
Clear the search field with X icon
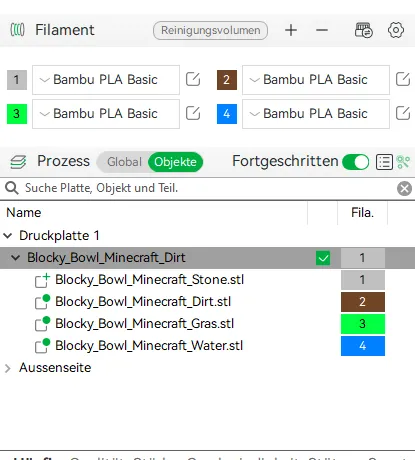point(404,188)
